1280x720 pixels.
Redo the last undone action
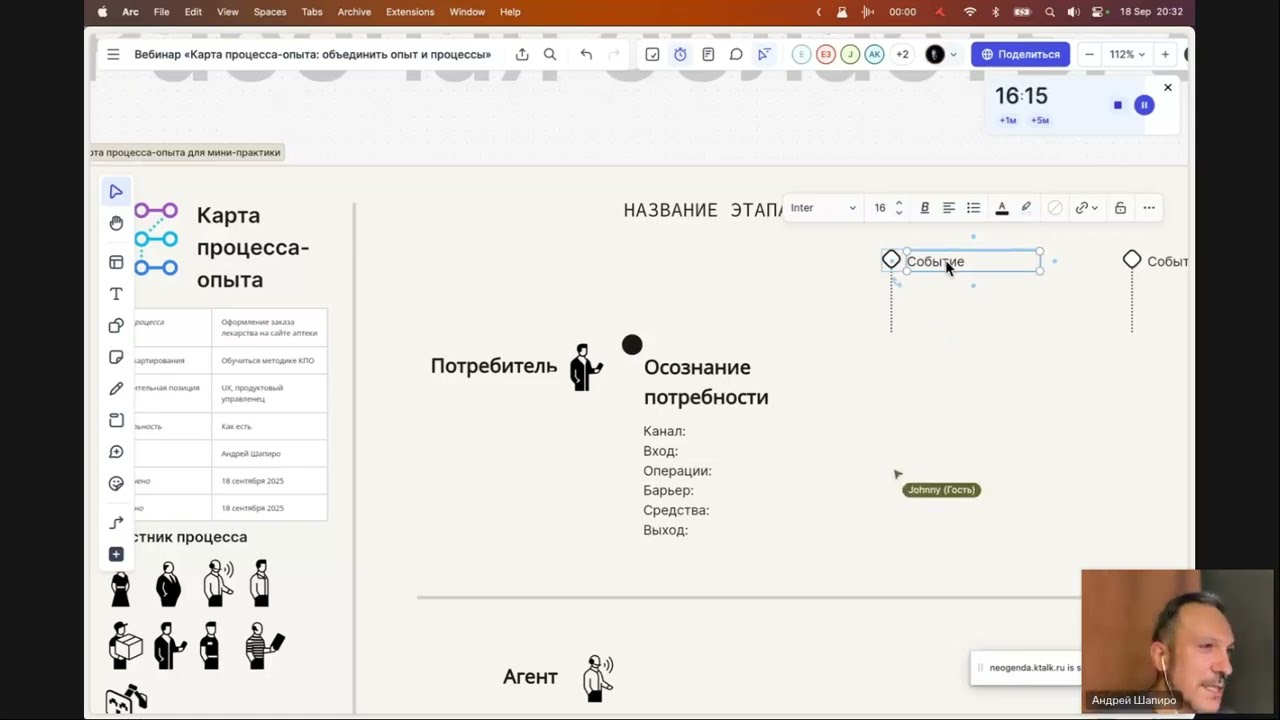pyautogui.click(x=614, y=54)
